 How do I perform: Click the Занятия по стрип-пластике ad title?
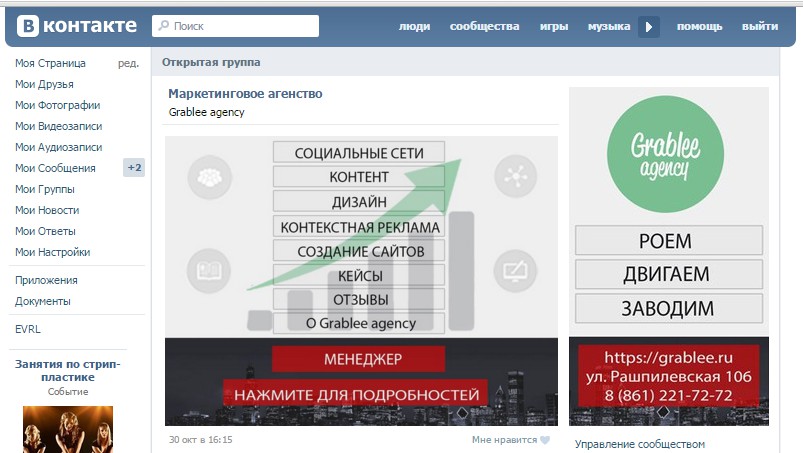pyautogui.click(x=68, y=371)
